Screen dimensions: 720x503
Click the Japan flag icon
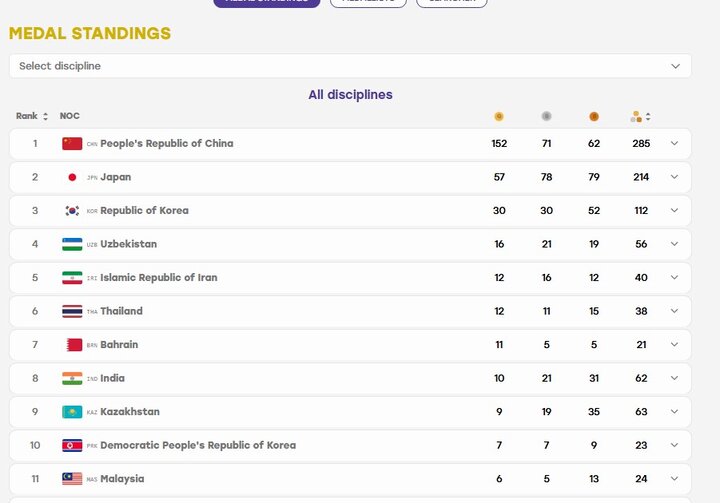coord(72,177)
